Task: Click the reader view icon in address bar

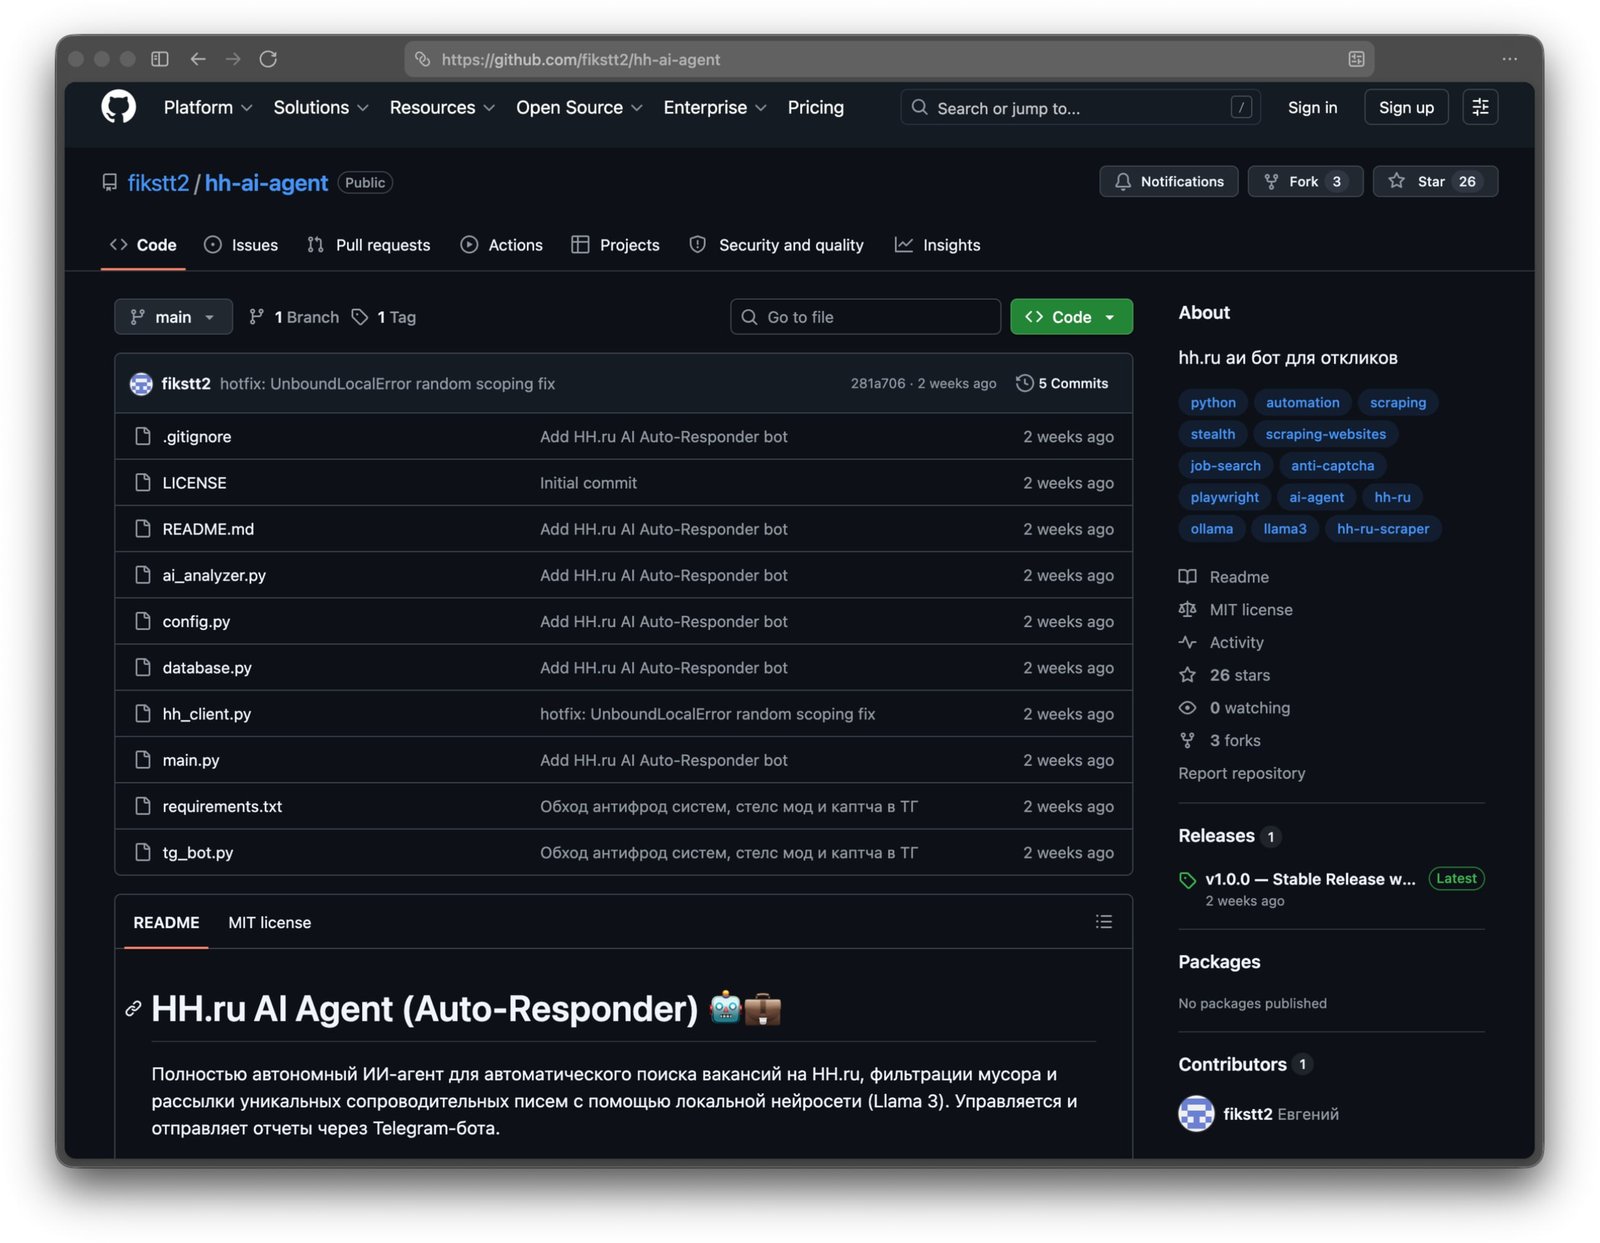Action: [1356, 59]
